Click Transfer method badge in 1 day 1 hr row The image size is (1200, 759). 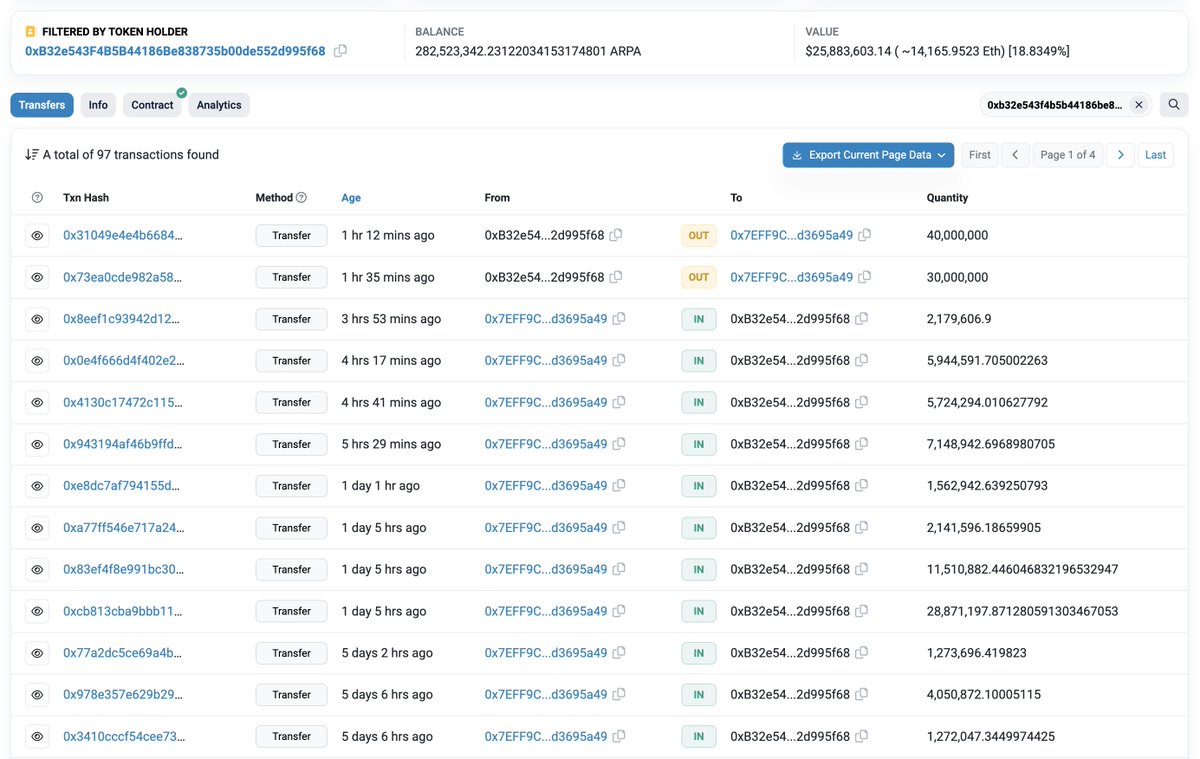[291, 486]
